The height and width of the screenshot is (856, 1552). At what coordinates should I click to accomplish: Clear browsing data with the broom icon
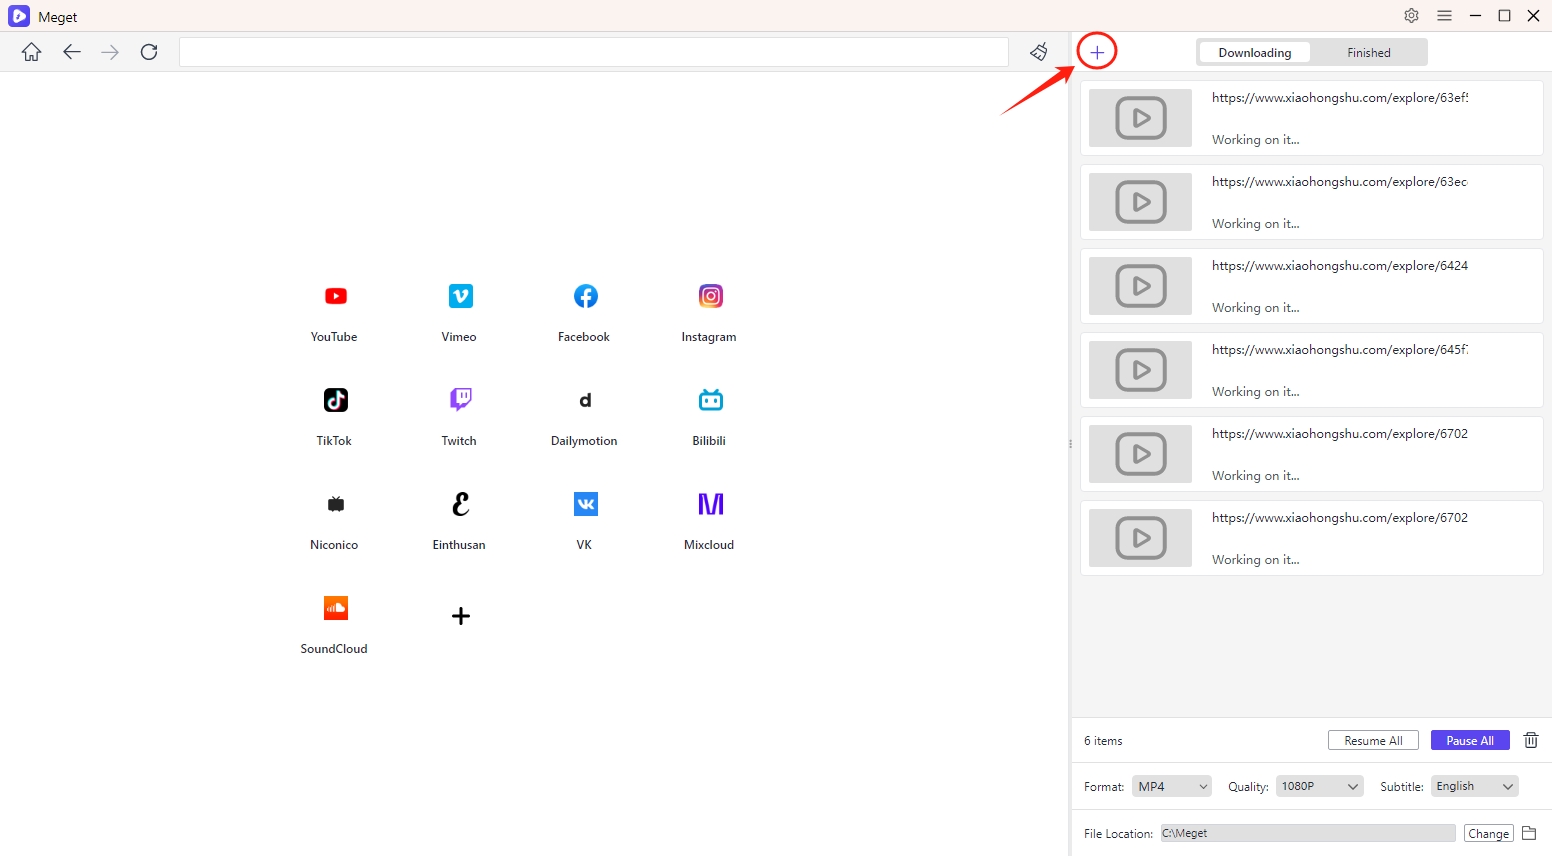(x=1039, y=52)
